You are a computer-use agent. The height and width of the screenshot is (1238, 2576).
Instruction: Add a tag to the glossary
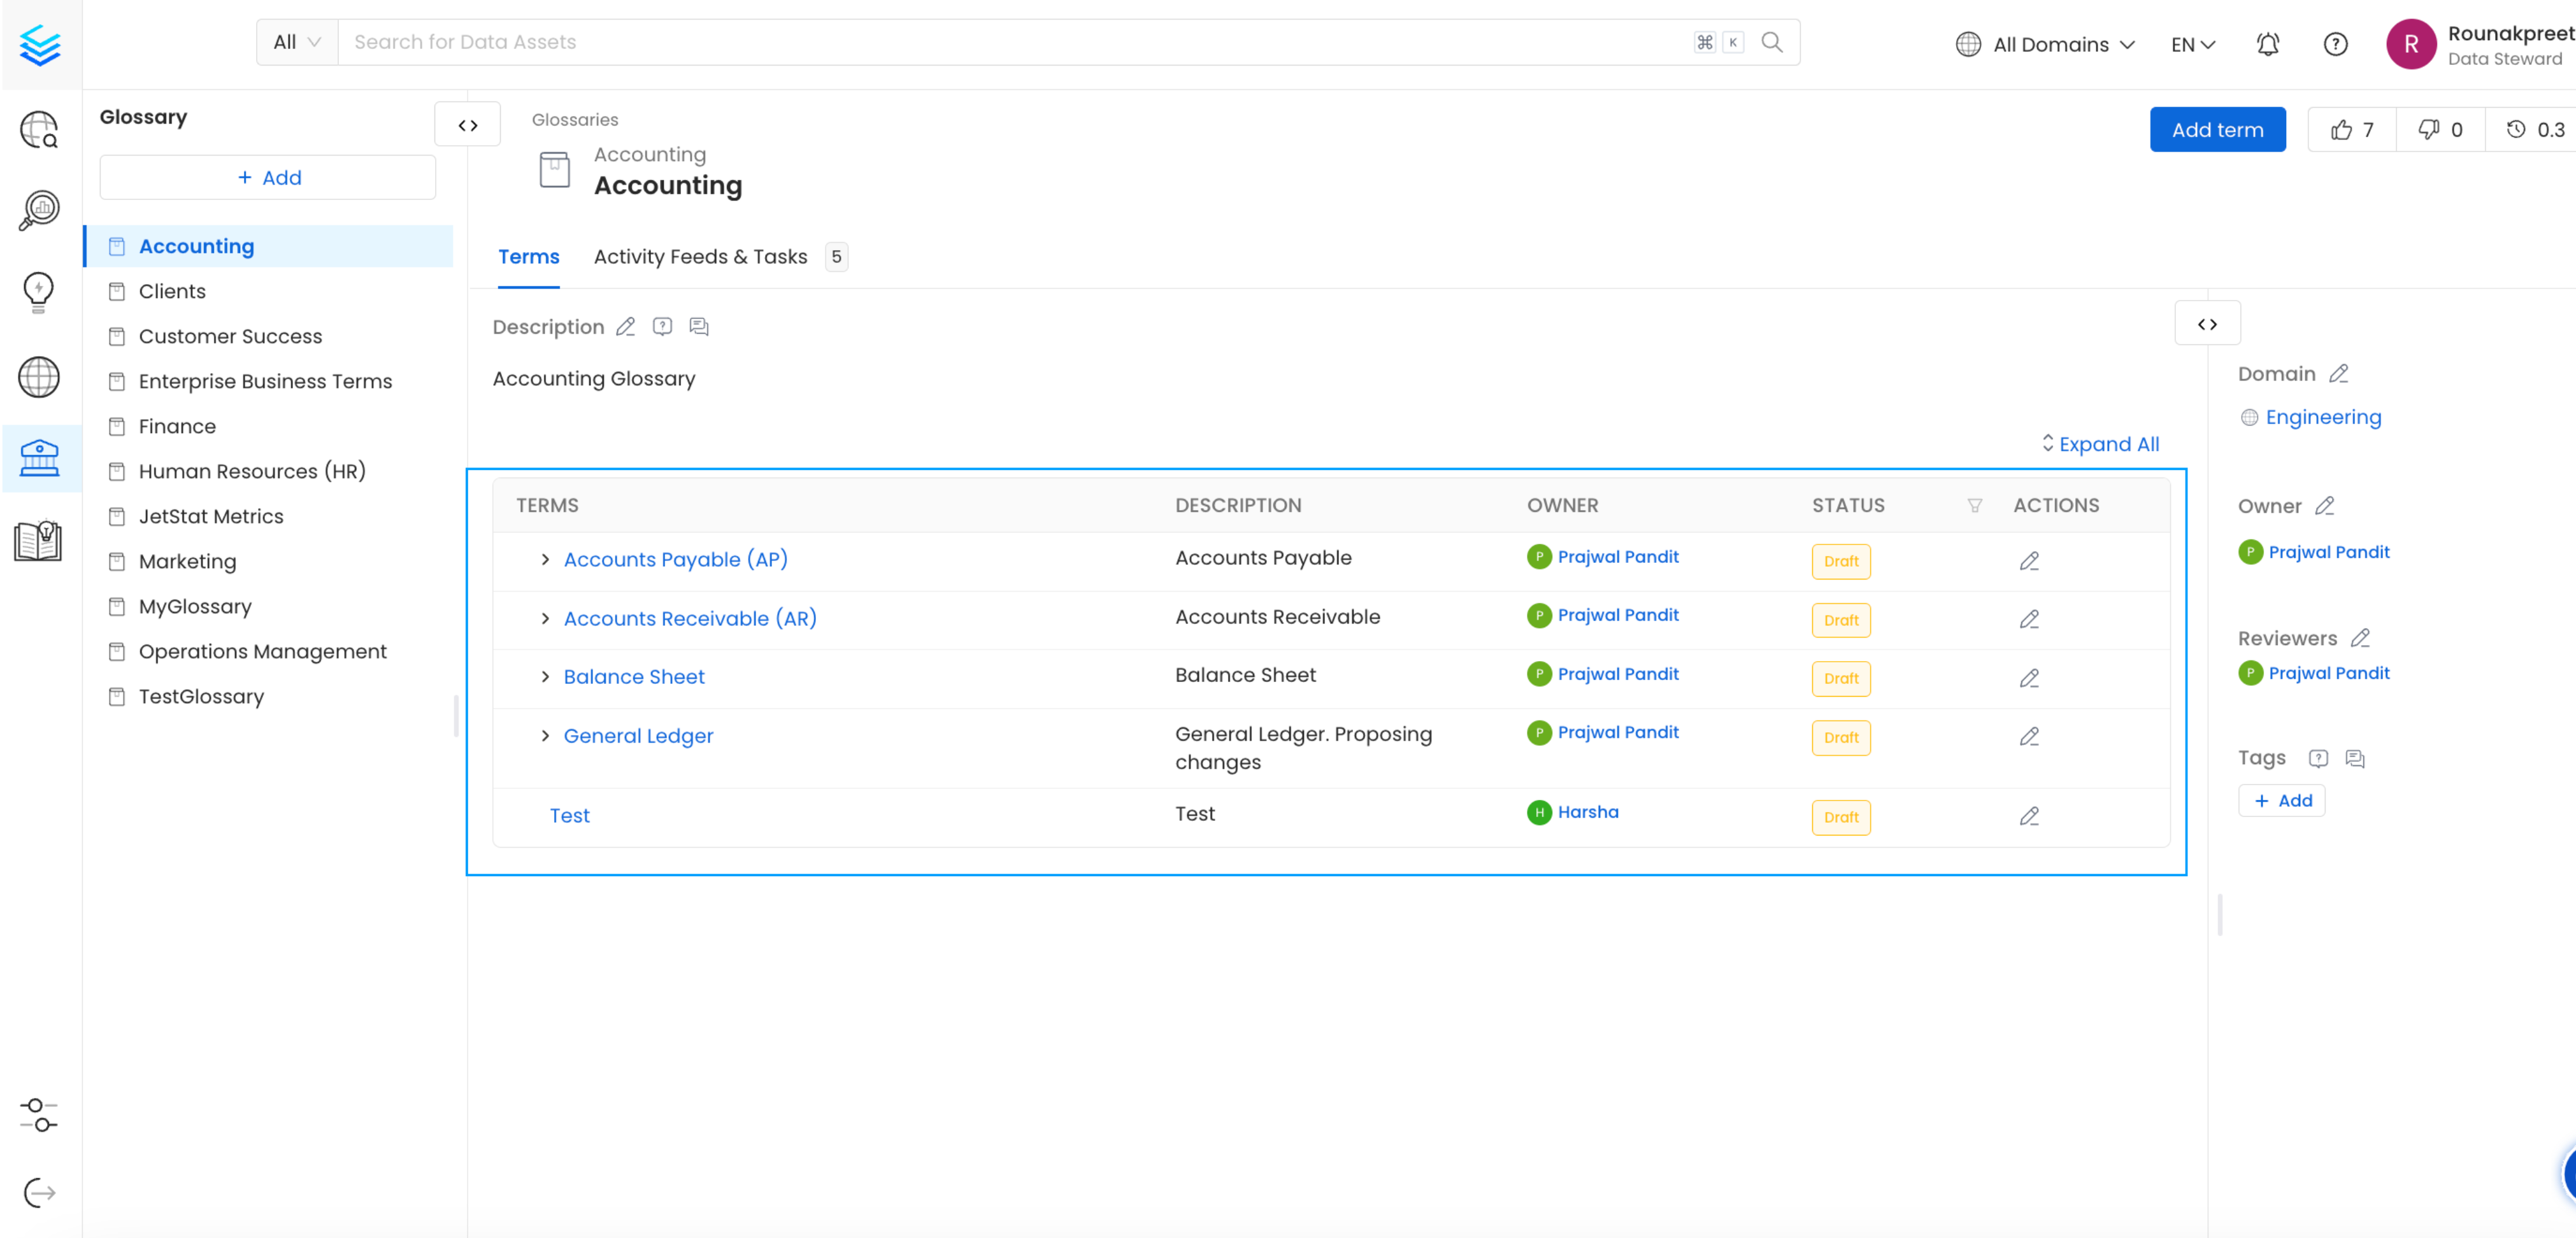pos(2282,801)
